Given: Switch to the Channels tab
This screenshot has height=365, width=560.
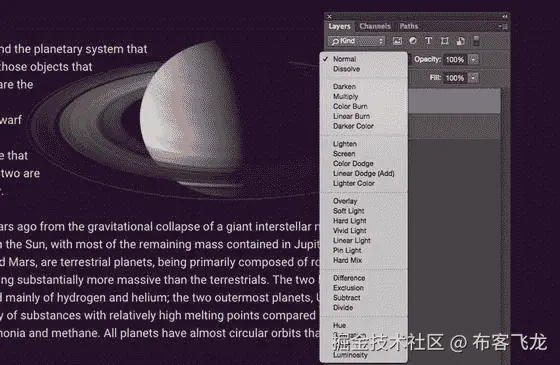Looking at the screenshot, I should tap(375, 26).
